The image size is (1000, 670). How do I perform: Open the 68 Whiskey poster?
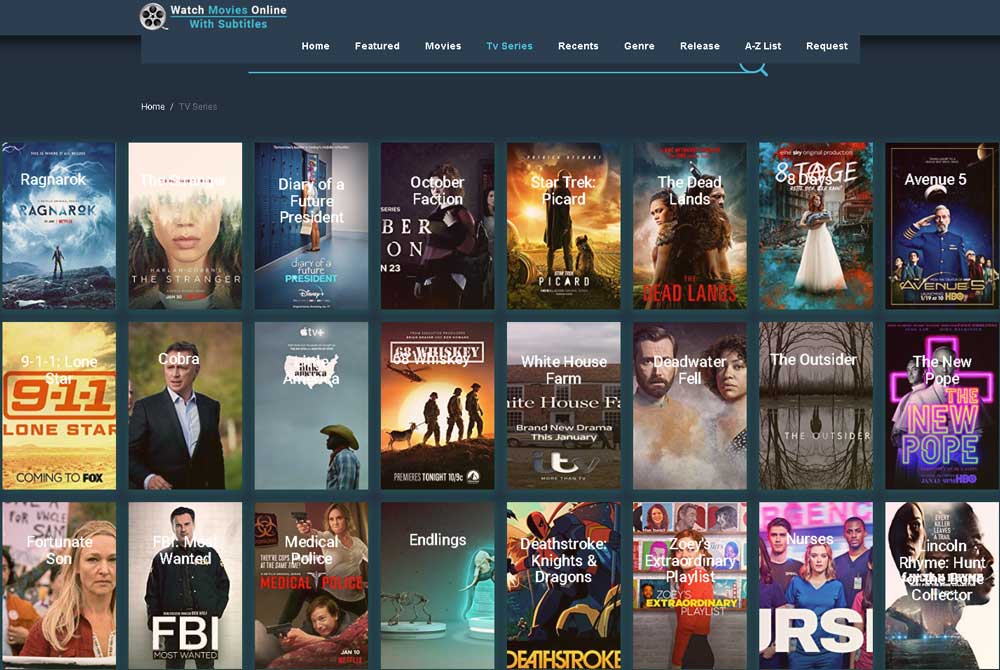pyautogui.click(x=438, y=405)
